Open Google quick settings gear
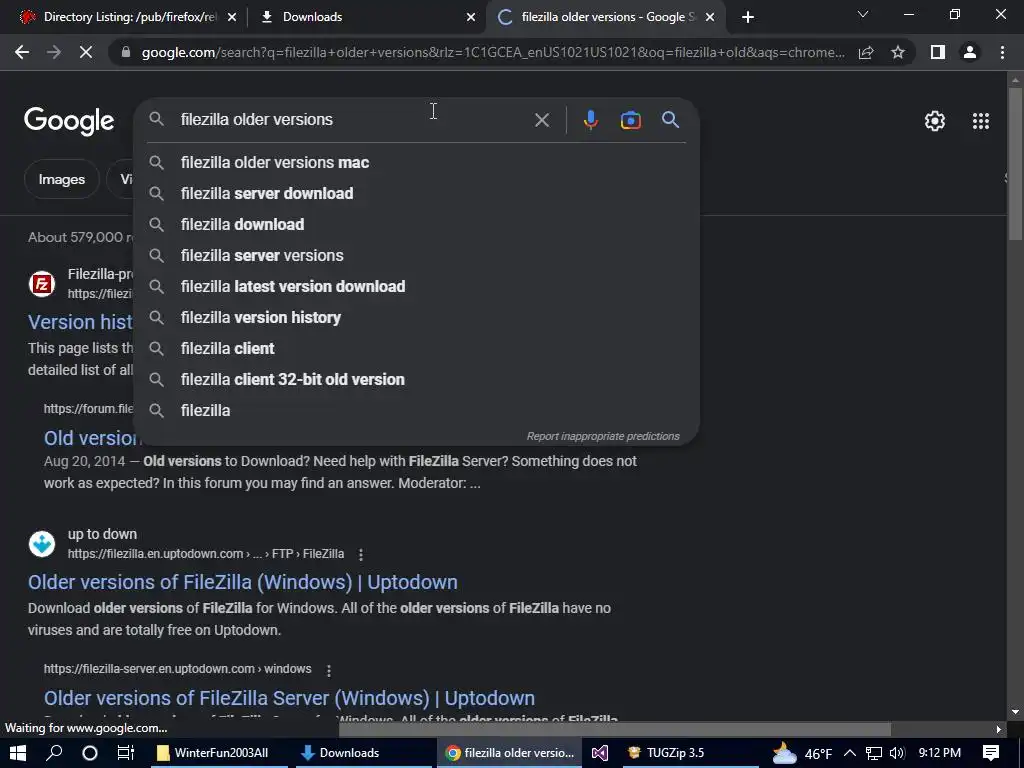The image size is (1024, 768). (935, 121)
